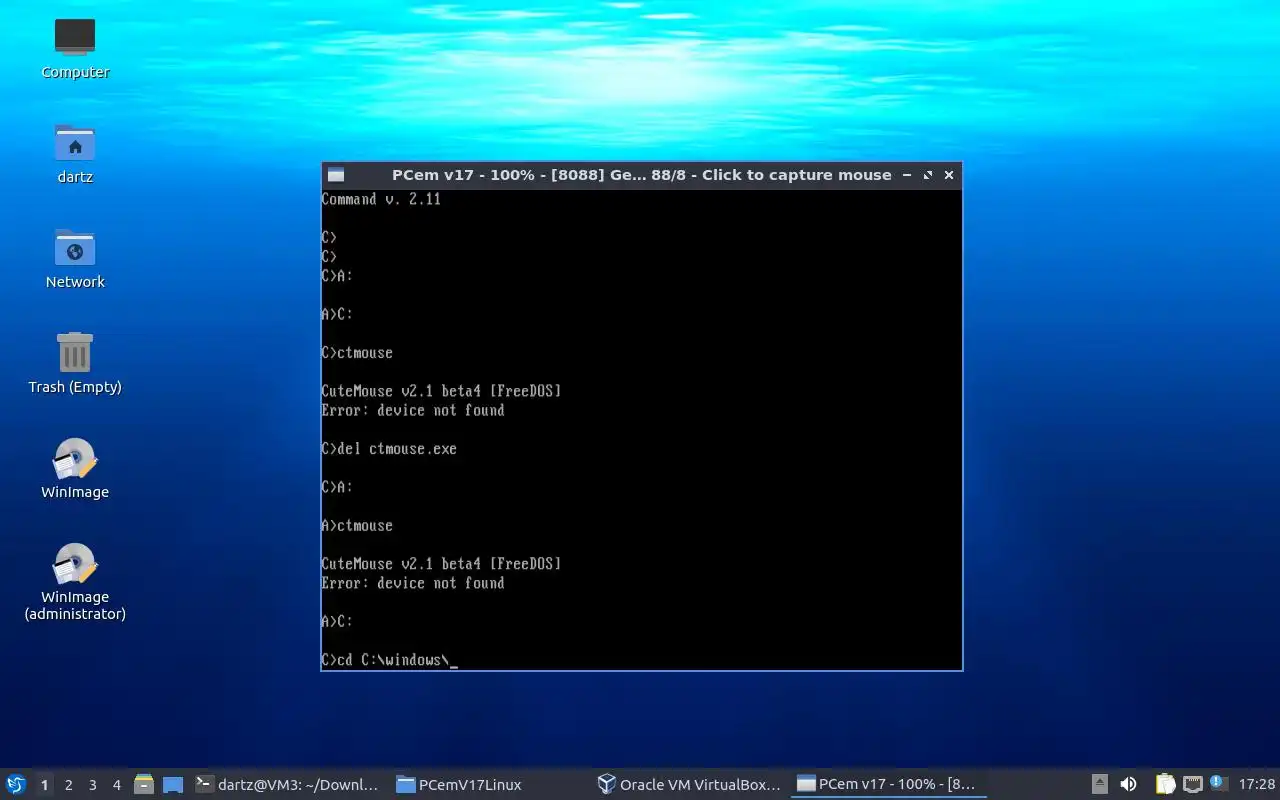Switch to dartz@VM3 terminal taskbar entry
Image resolution: width=1280 pixels, height=800 pixels.
coord(288,784)
